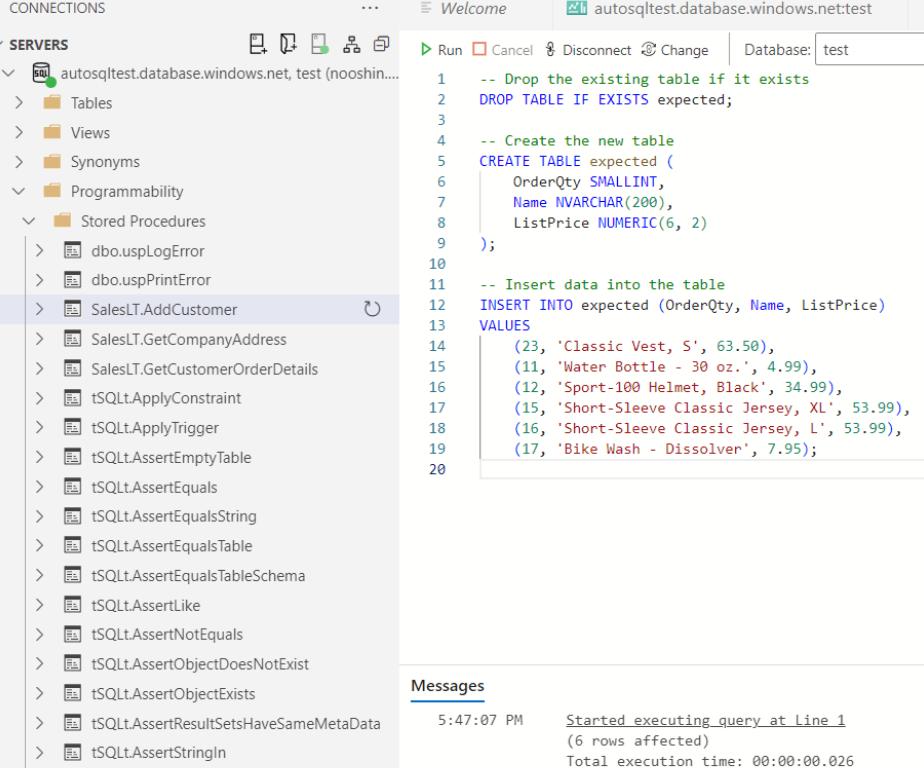
Task: Click the Stored Procedures folder icon
Action: click(62, 221)
